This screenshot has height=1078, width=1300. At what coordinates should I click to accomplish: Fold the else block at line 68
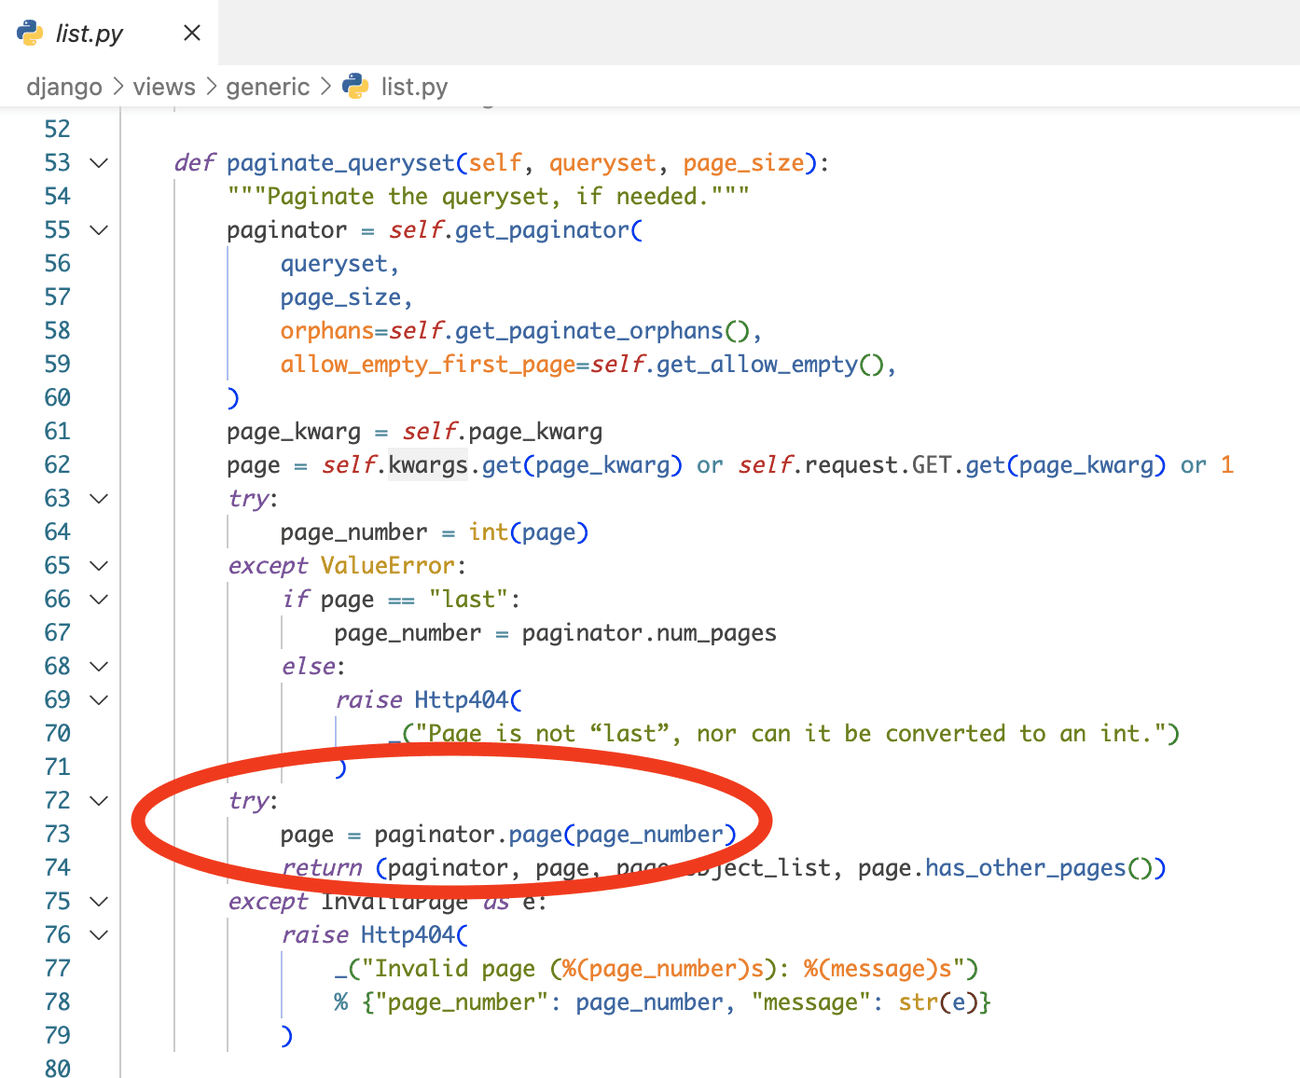[x=99, y=666]
